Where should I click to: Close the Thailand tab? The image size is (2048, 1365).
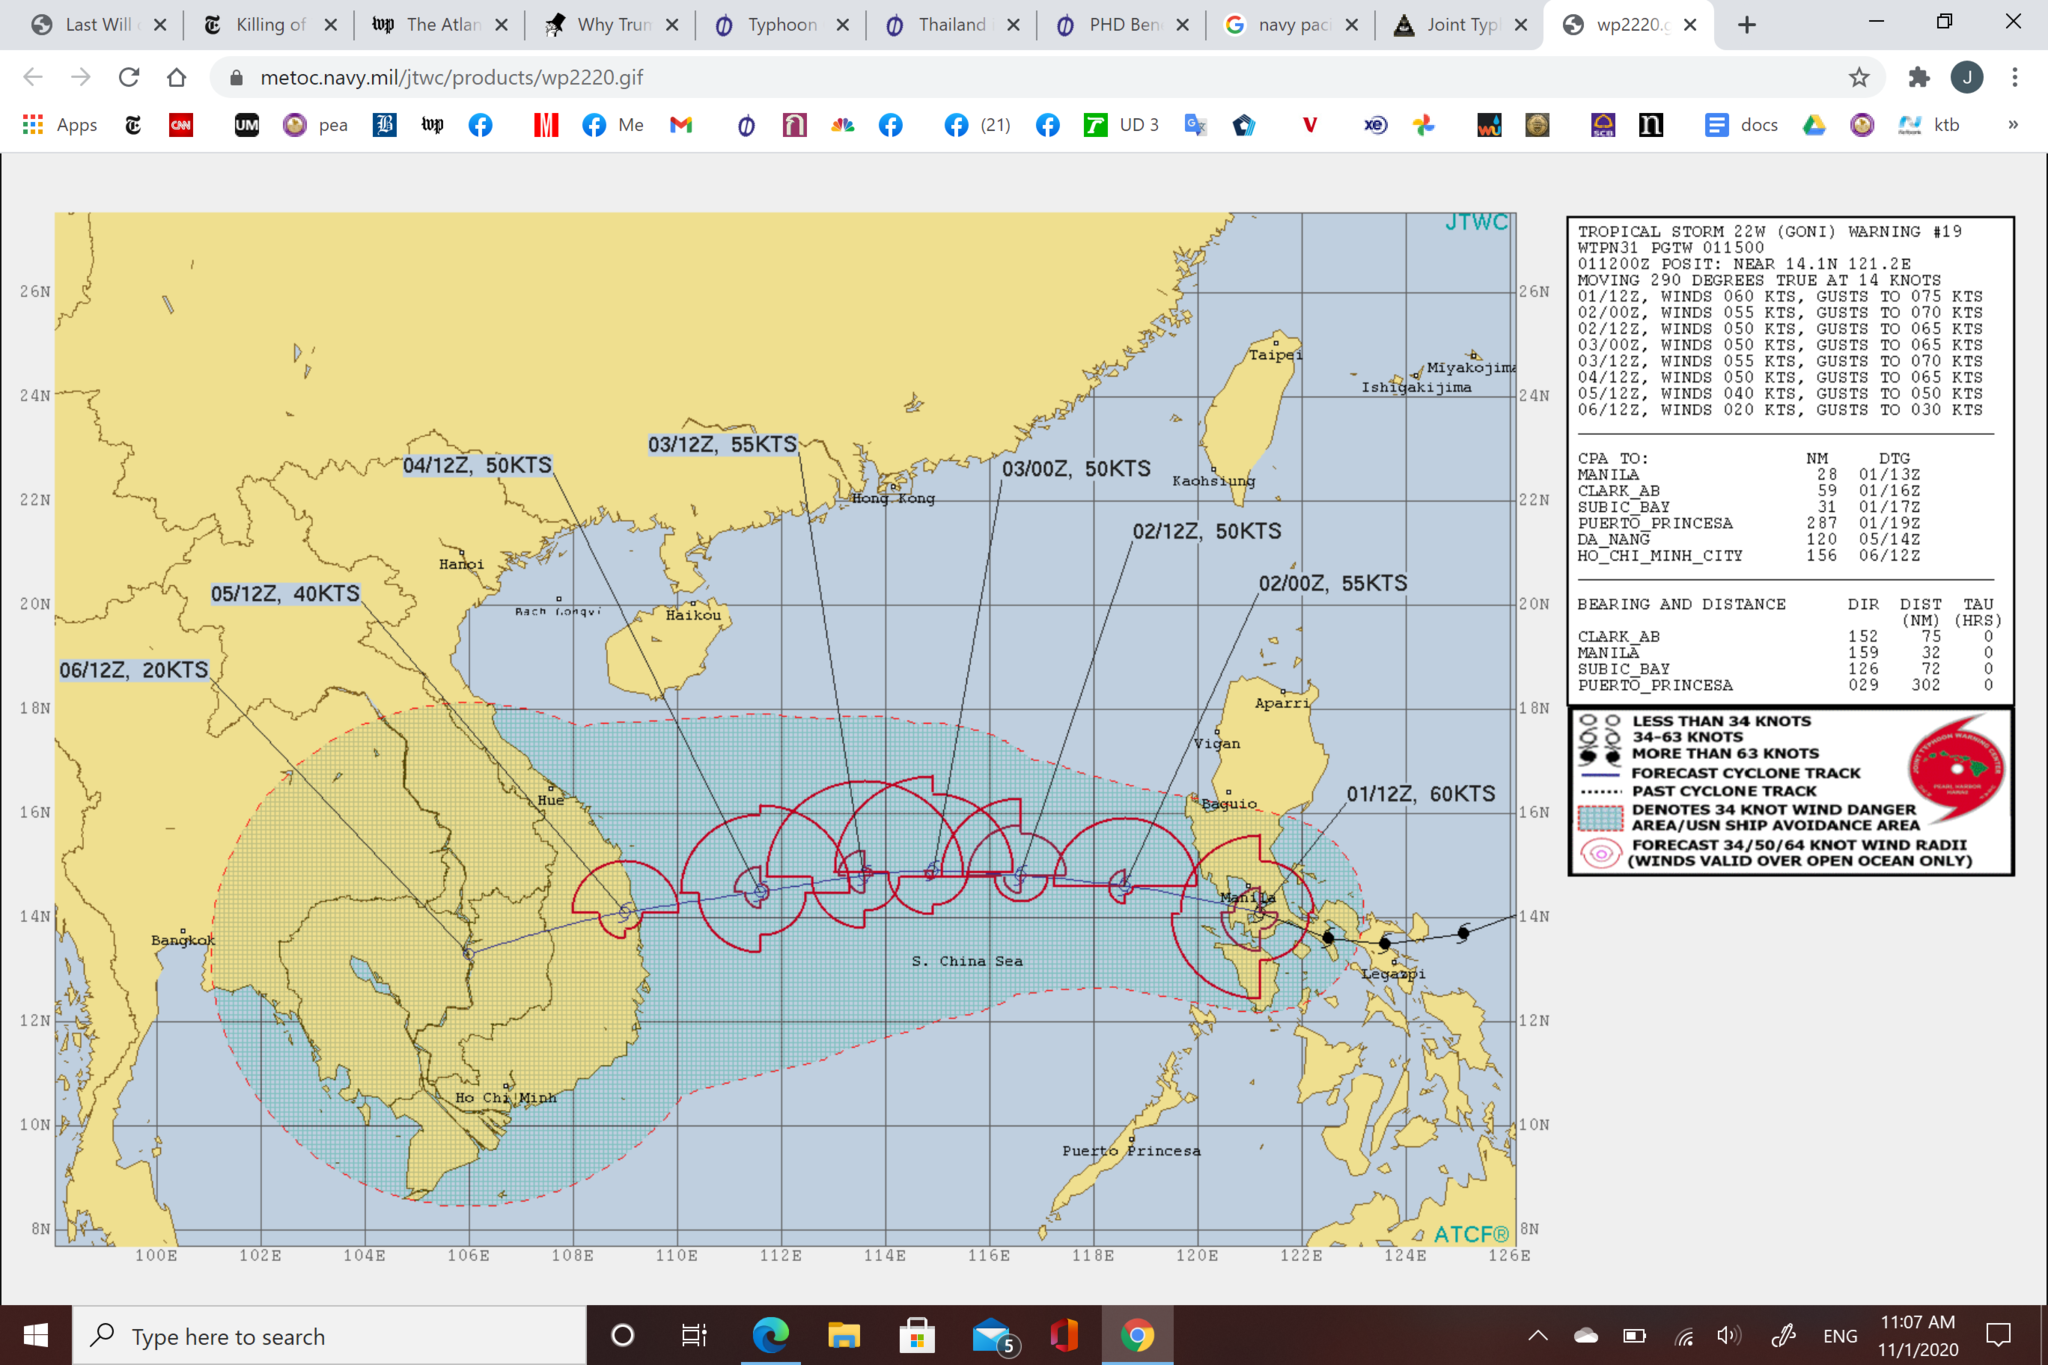[1013, 25]
